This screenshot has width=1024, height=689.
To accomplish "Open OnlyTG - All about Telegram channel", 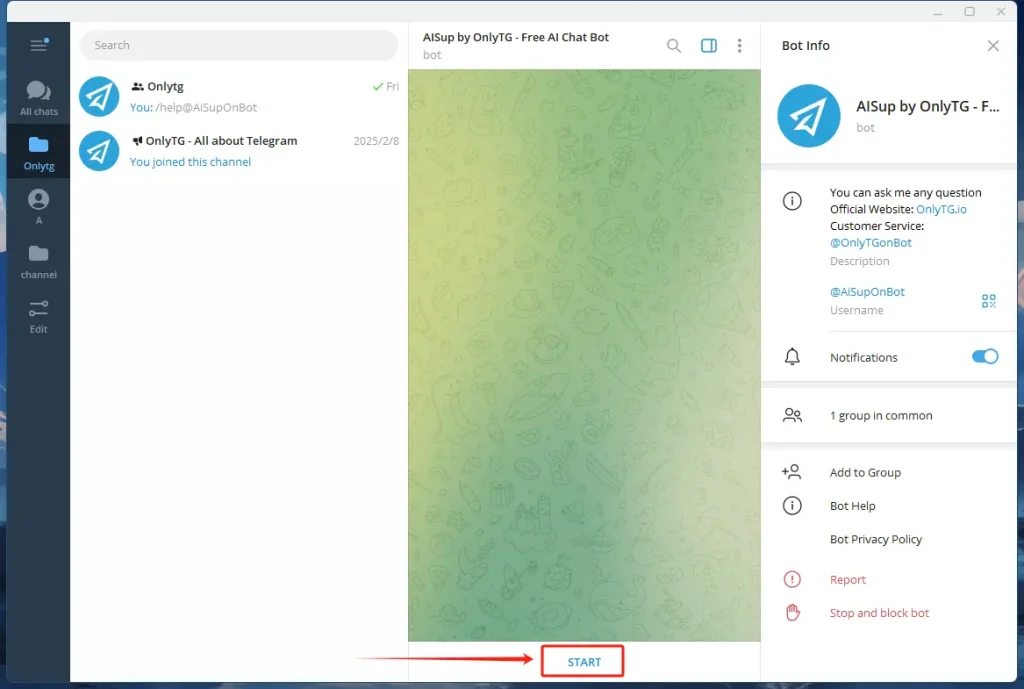I will [238, 151].
